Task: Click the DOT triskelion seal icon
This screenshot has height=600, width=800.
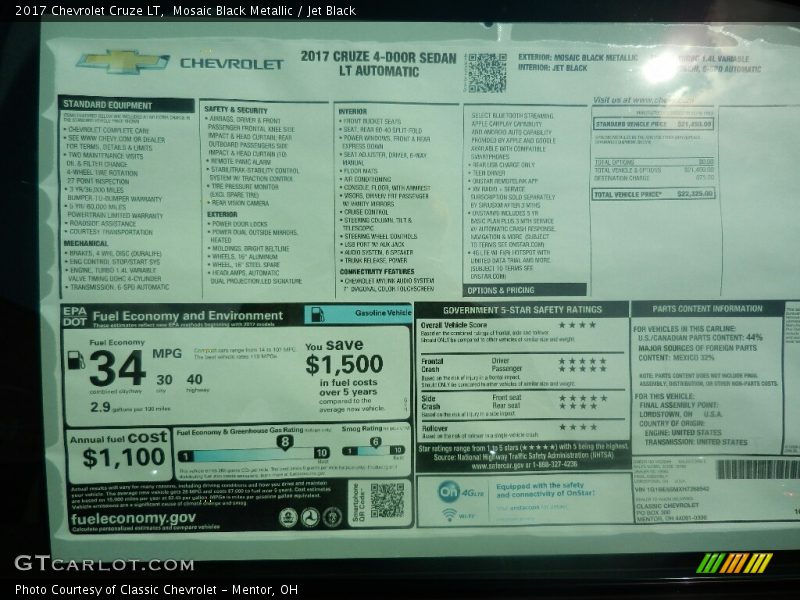Action: 310,517
